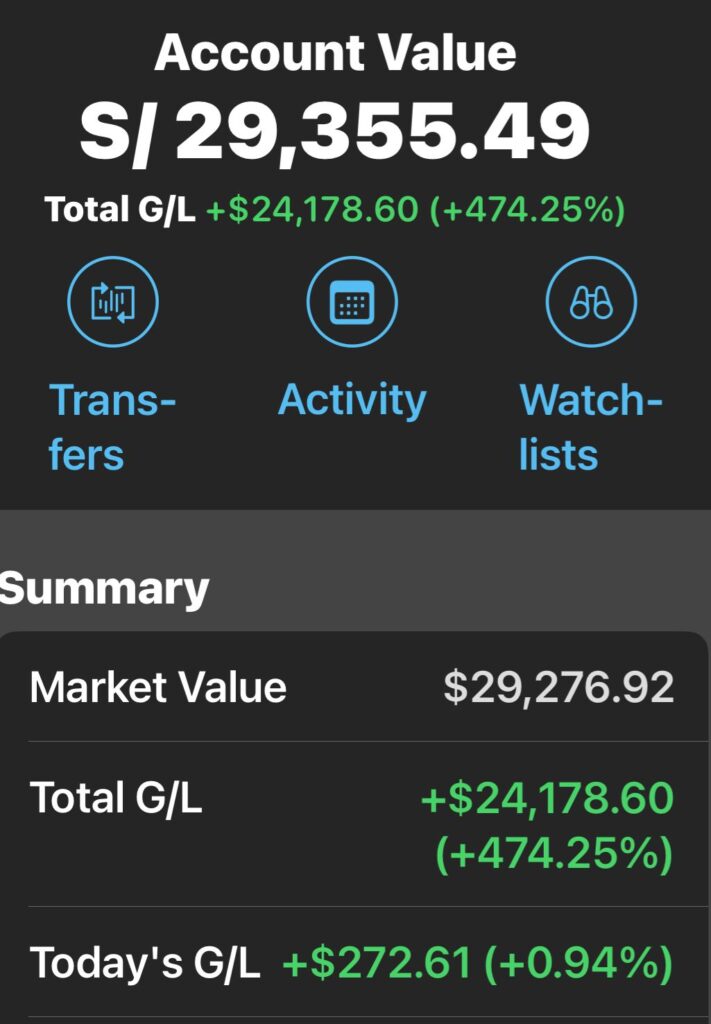Tap the Activity text label
Viewport: 711px width, 1024px height.
click(x=352, y=400)
